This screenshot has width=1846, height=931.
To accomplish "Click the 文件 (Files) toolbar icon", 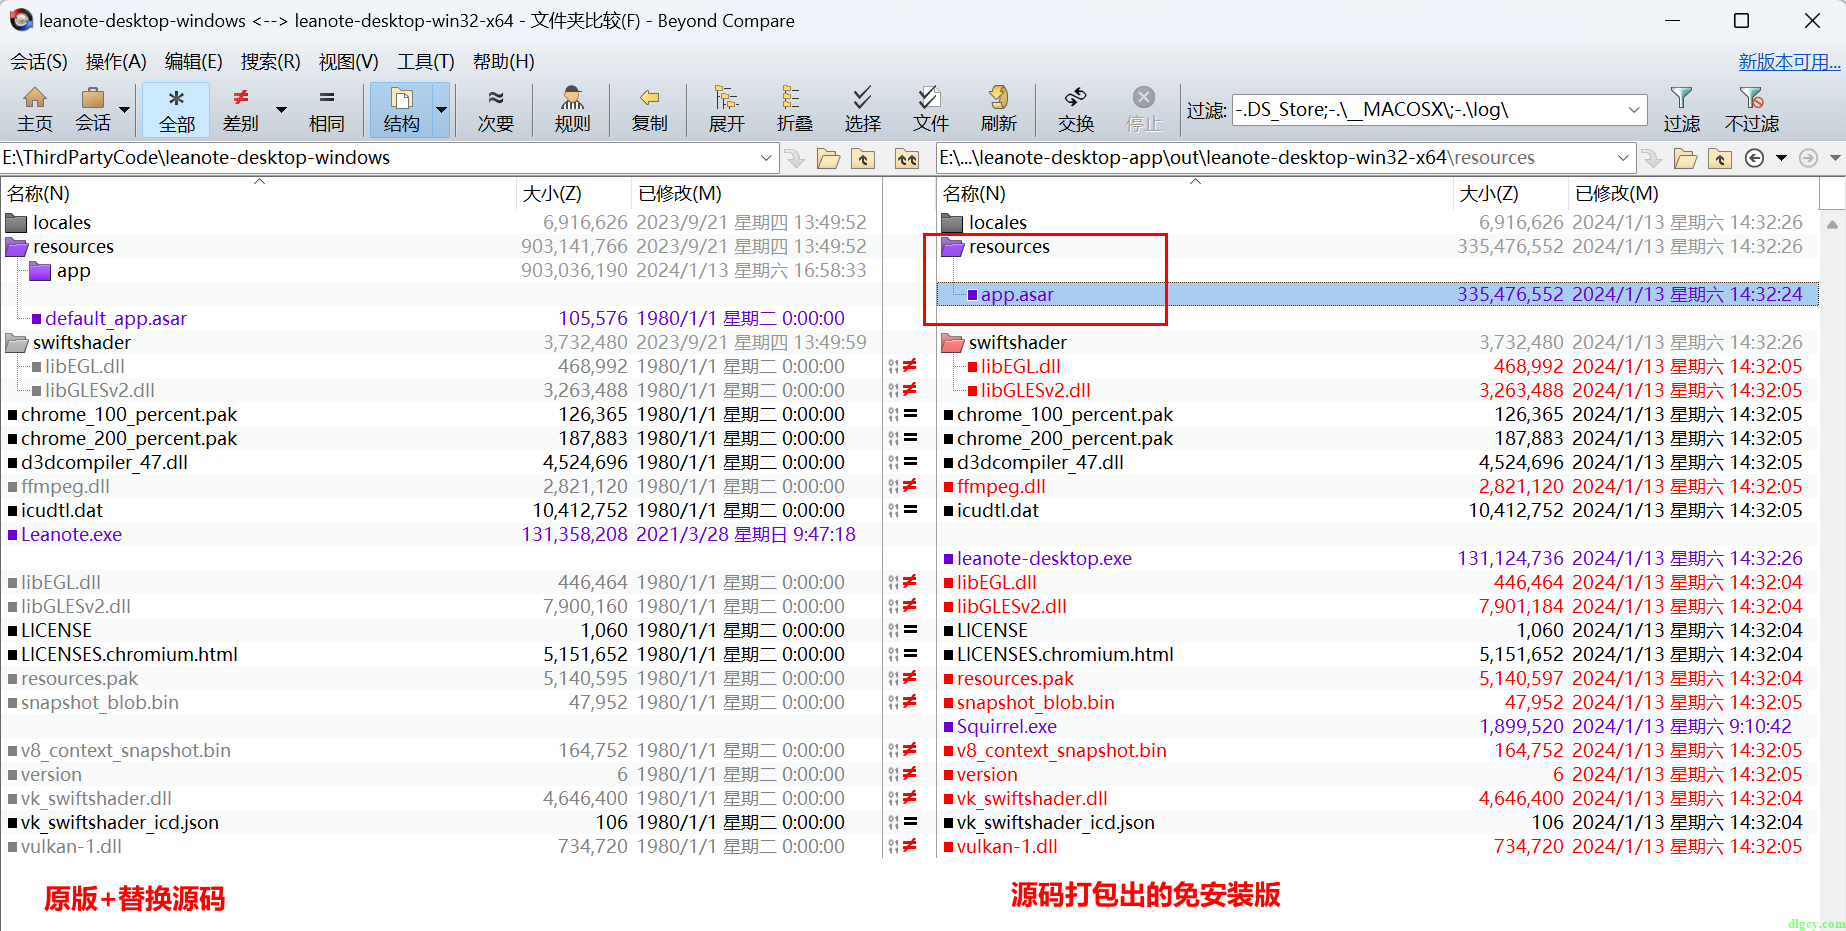I will pyautogui.click(x=930, y=110).
